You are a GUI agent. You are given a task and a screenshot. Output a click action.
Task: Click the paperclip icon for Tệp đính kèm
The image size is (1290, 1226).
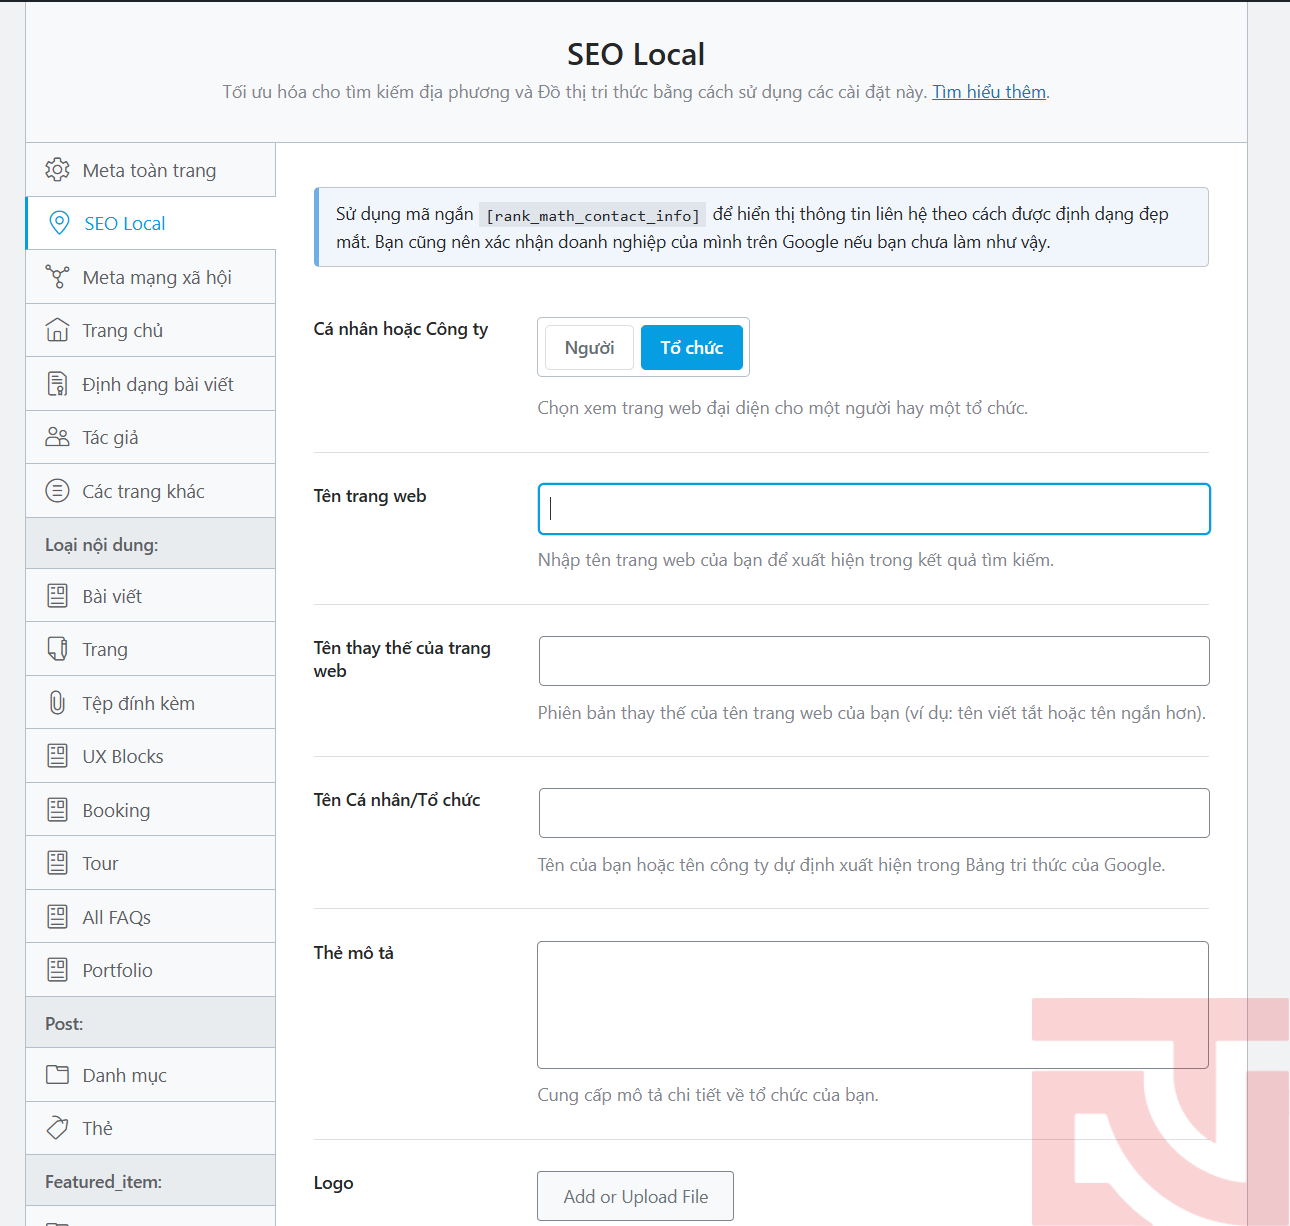[58, 703]
